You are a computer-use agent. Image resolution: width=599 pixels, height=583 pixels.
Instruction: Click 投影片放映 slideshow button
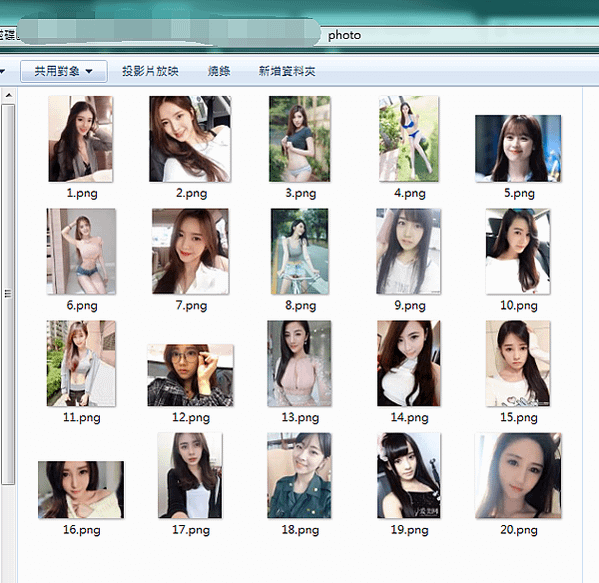point(150,71)
